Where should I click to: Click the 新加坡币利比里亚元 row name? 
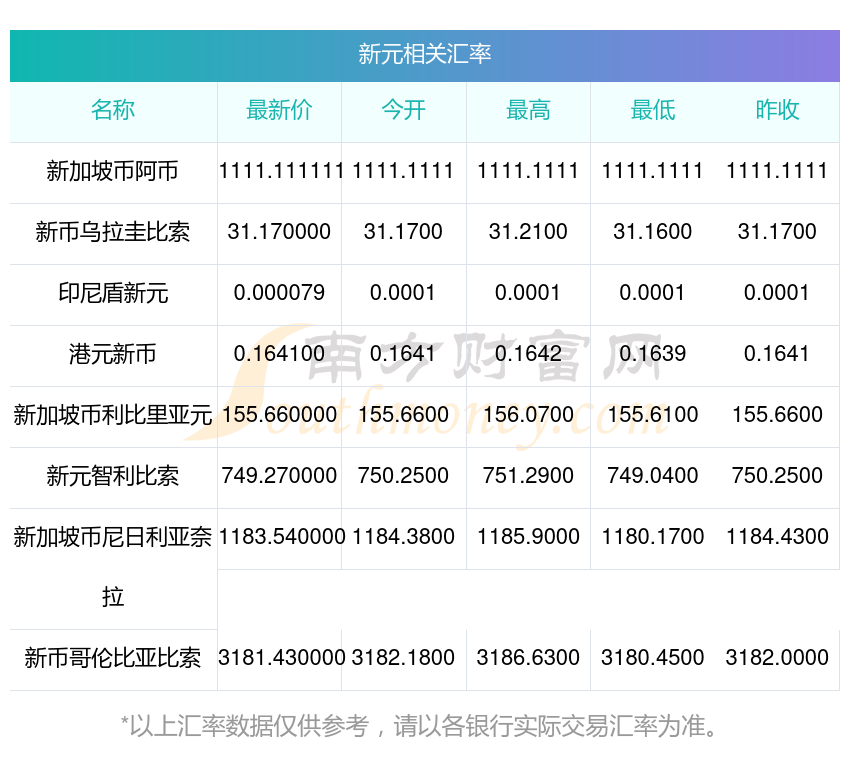click(x=113, y=415)
